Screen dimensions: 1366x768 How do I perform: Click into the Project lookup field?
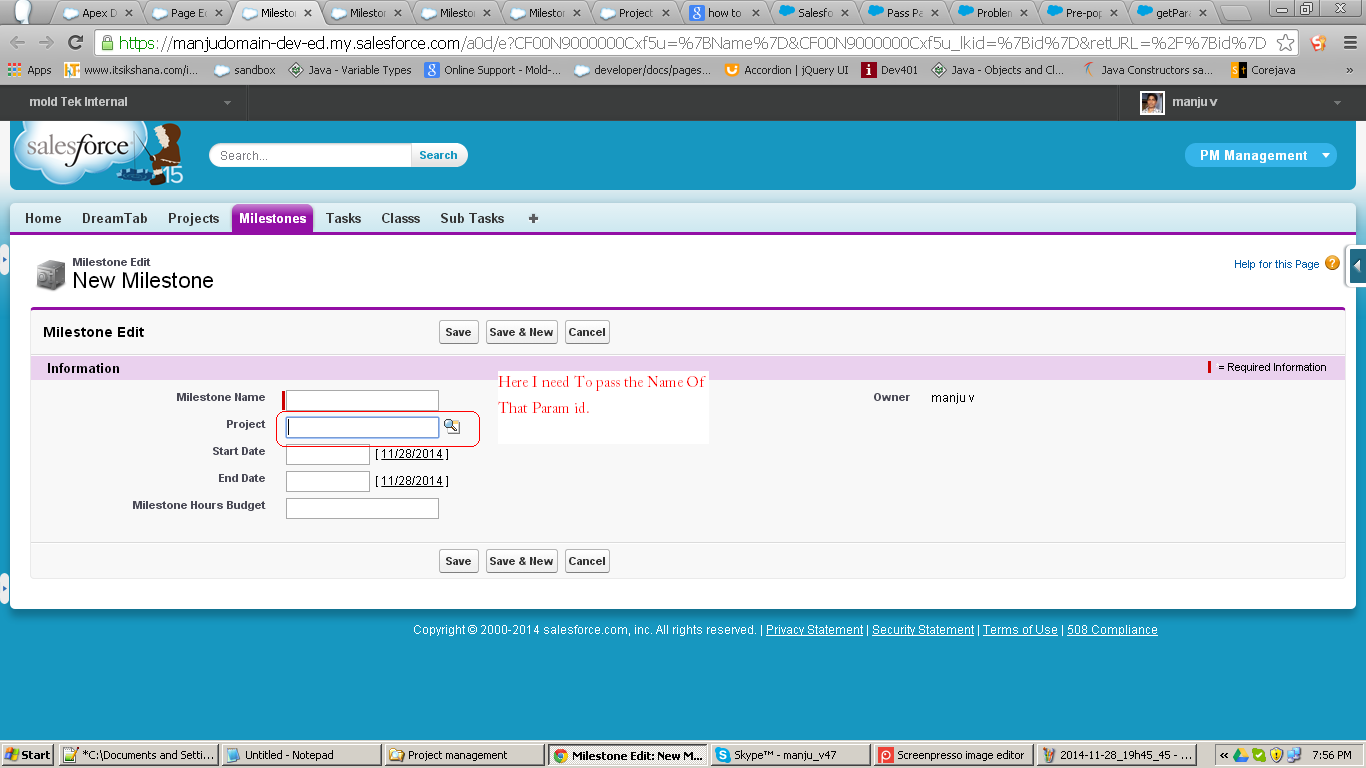click(362, 427)
